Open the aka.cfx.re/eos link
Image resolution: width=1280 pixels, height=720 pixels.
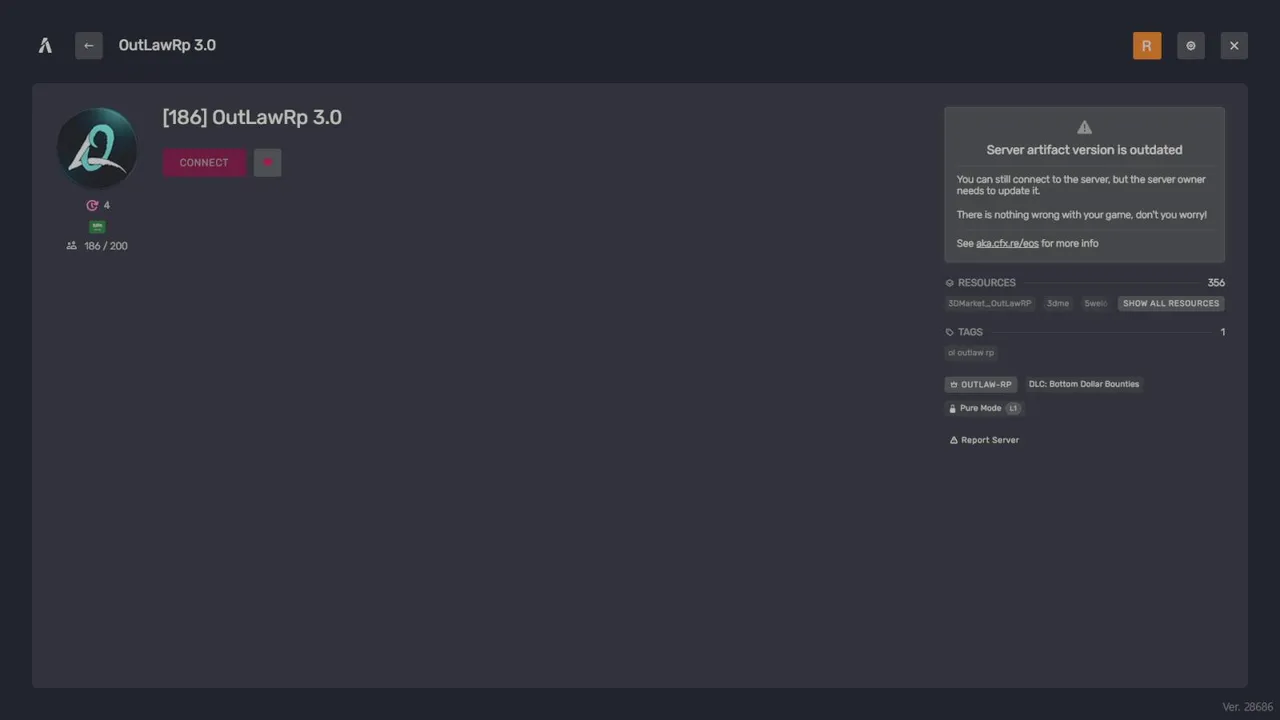pyautogui.click(x=1007, y=243)
